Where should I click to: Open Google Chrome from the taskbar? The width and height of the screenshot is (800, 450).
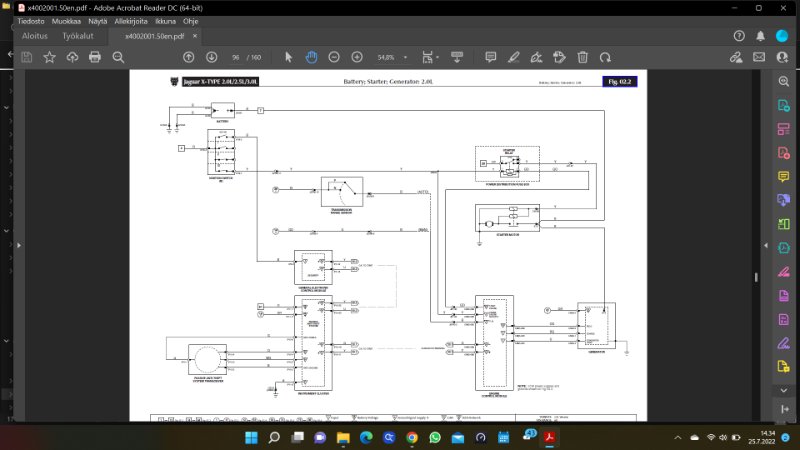412,437
